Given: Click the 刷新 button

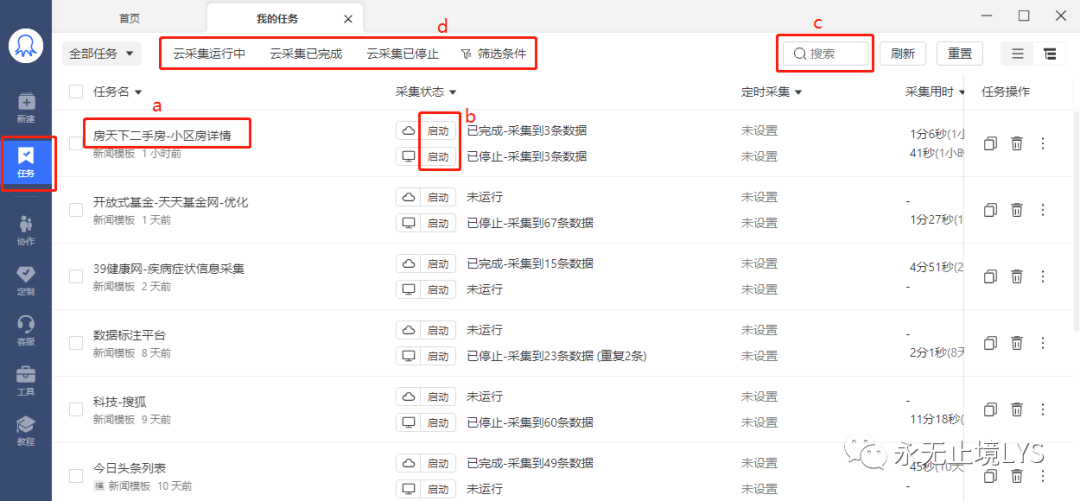Looking at the screenshot, I should click(902, 54).
